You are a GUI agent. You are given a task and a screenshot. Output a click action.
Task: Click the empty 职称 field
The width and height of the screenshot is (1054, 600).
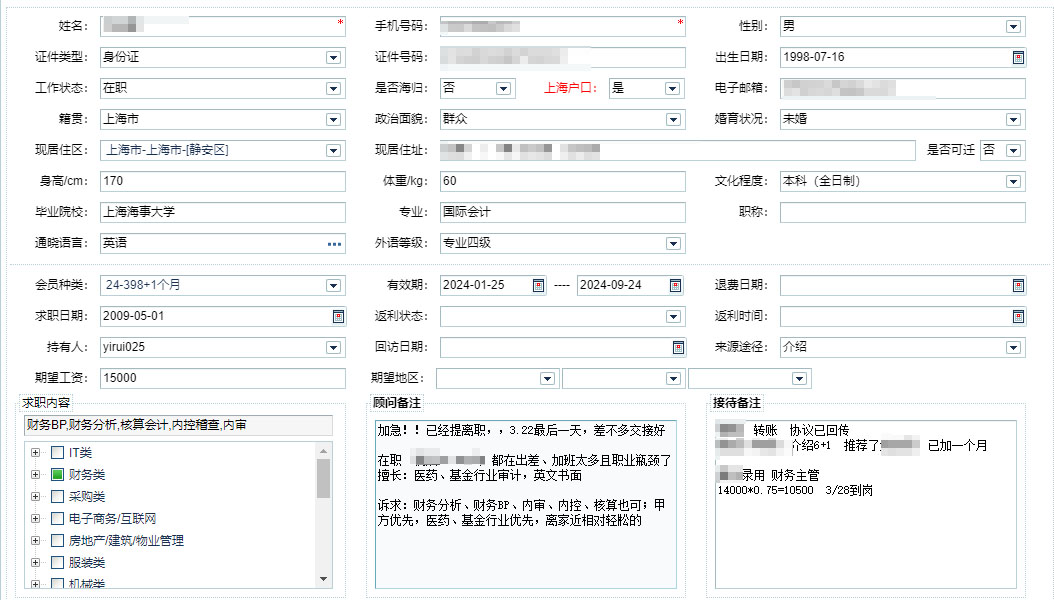point(903,212)
